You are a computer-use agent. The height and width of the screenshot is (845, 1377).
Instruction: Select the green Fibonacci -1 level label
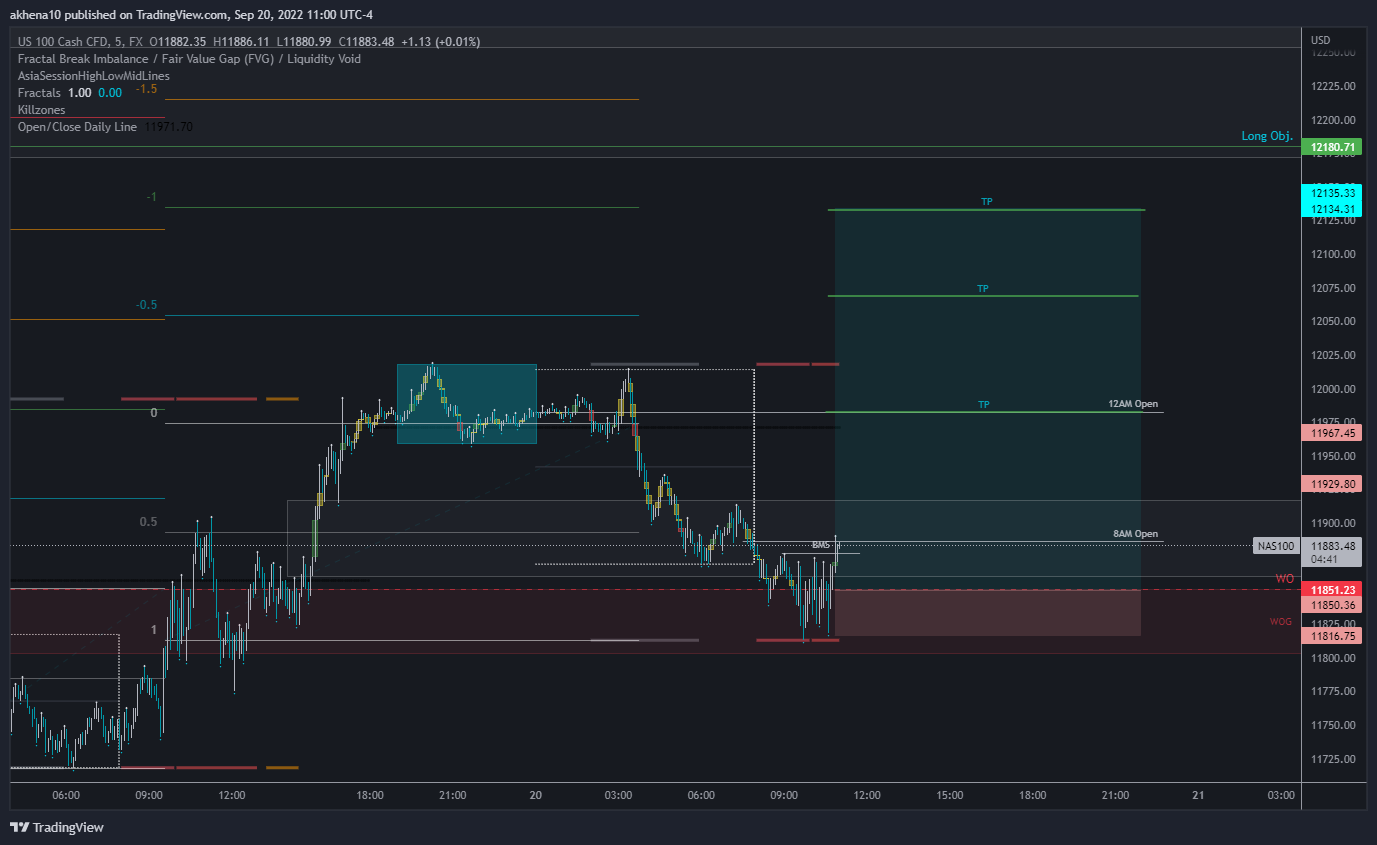click(x=151, y=197)
